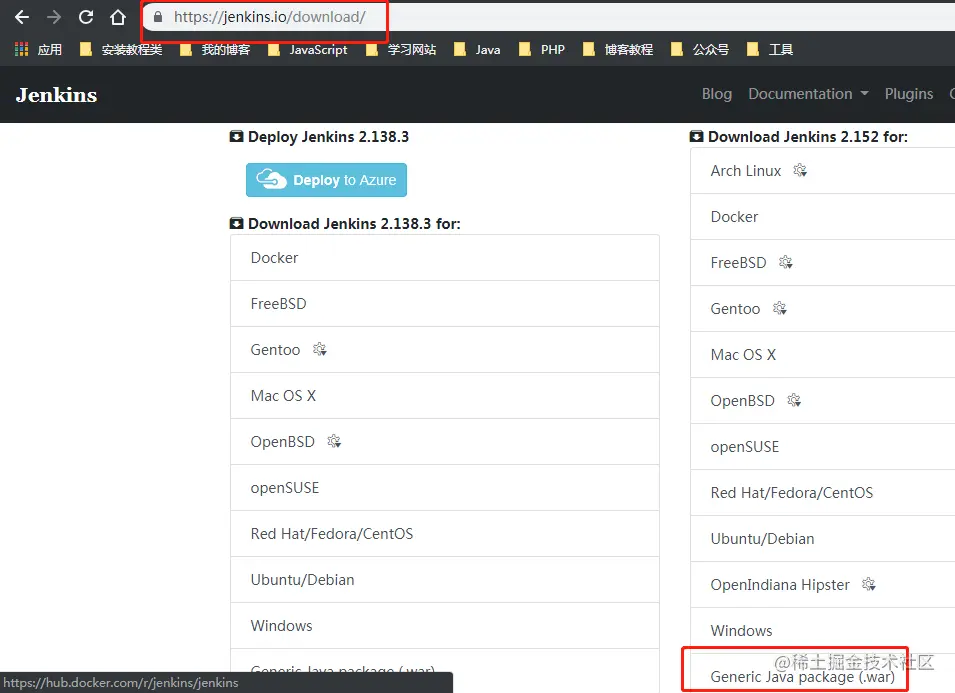Open the 我的博客 bookmark folder
This screenshot has width=955, height=693.
pyautogui.click(x=215, y=50)
